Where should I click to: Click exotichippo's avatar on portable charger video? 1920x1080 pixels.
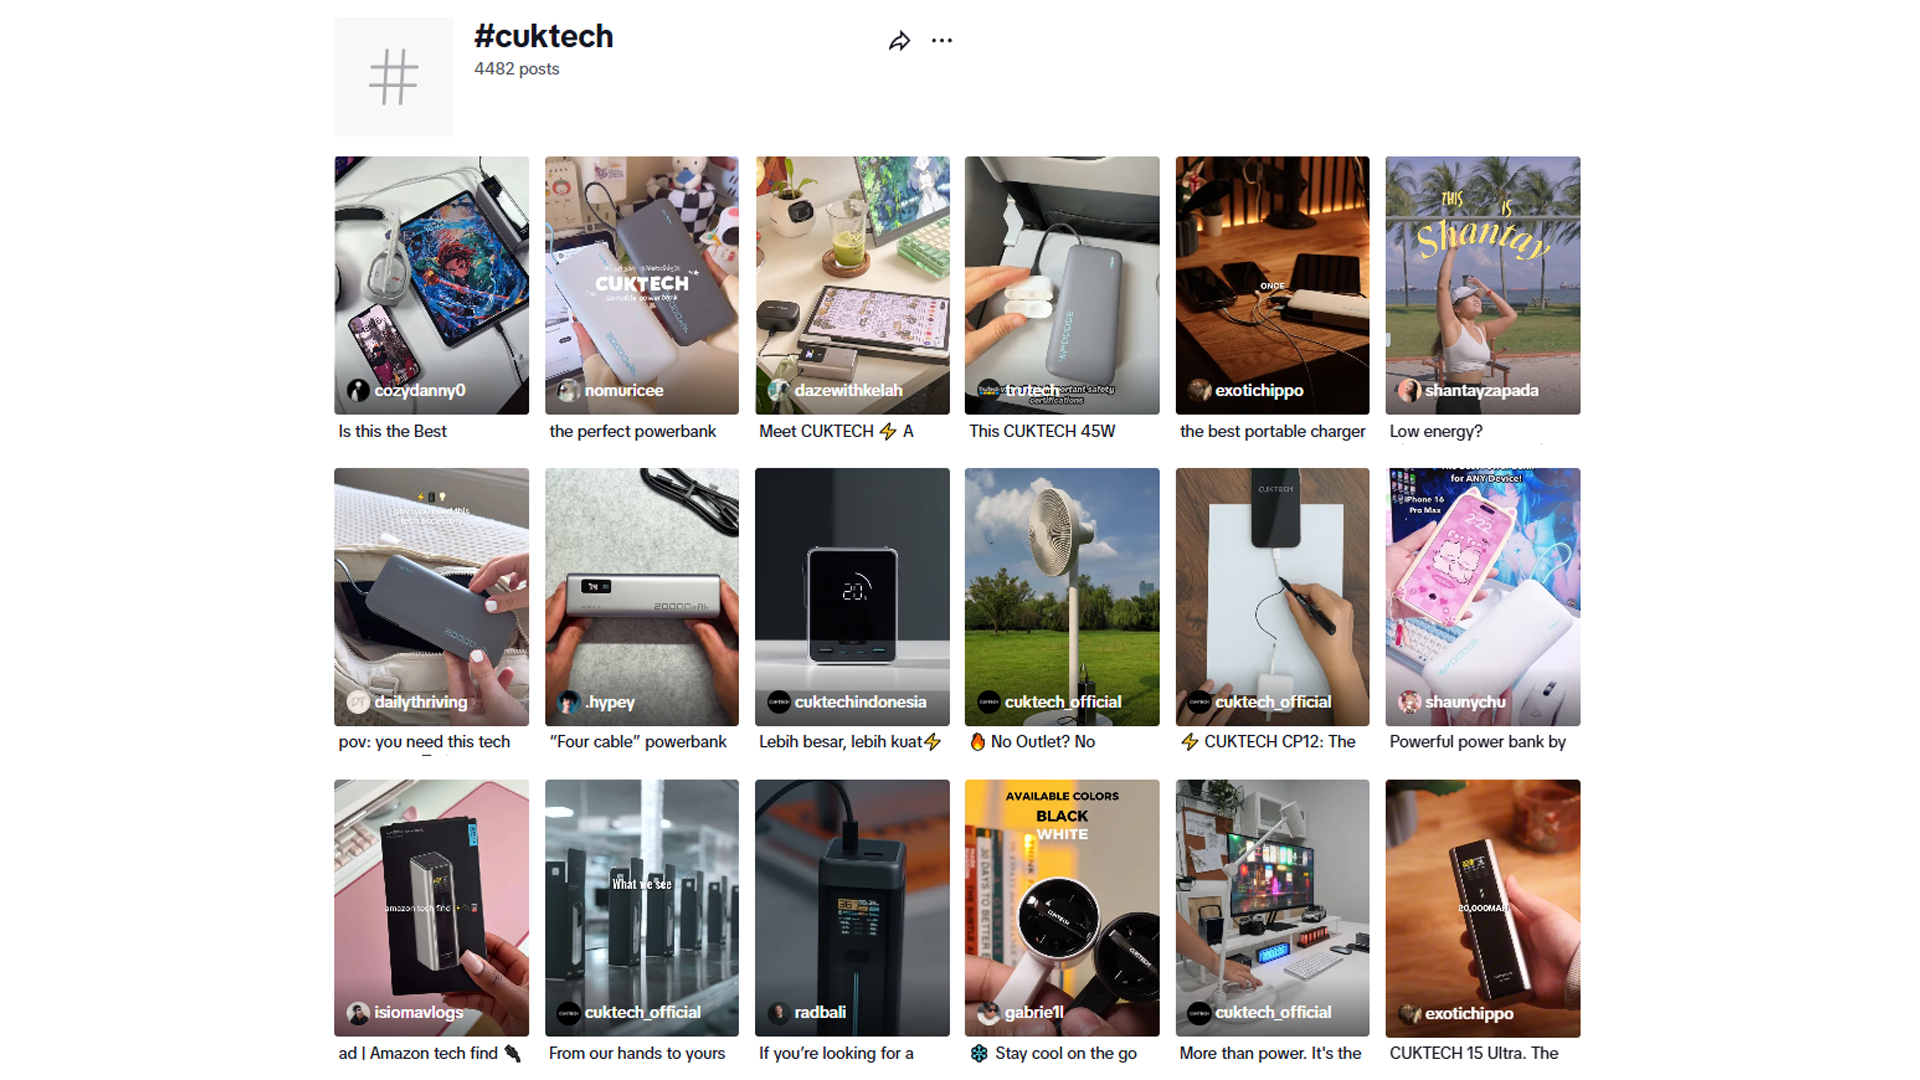tap(1199, 390)
